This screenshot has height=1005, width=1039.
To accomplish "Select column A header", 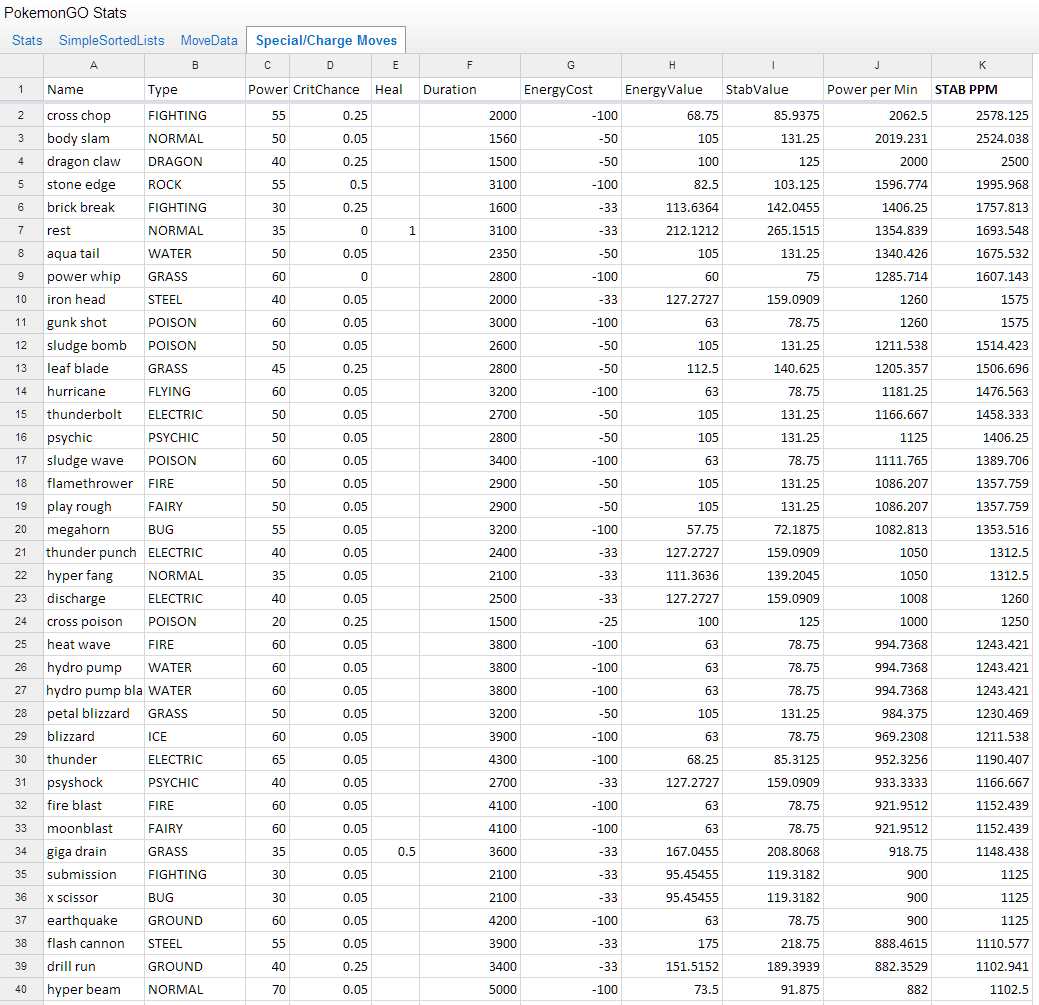I will click(x=93, y=65).
